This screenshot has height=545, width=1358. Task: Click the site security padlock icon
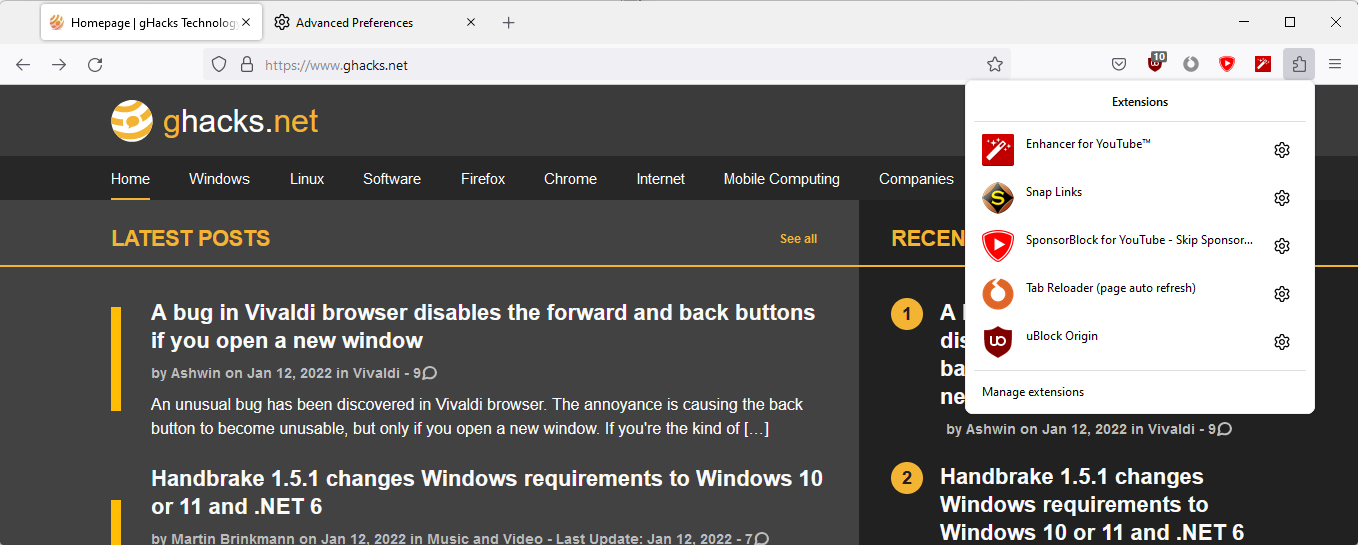click(247, 64)
